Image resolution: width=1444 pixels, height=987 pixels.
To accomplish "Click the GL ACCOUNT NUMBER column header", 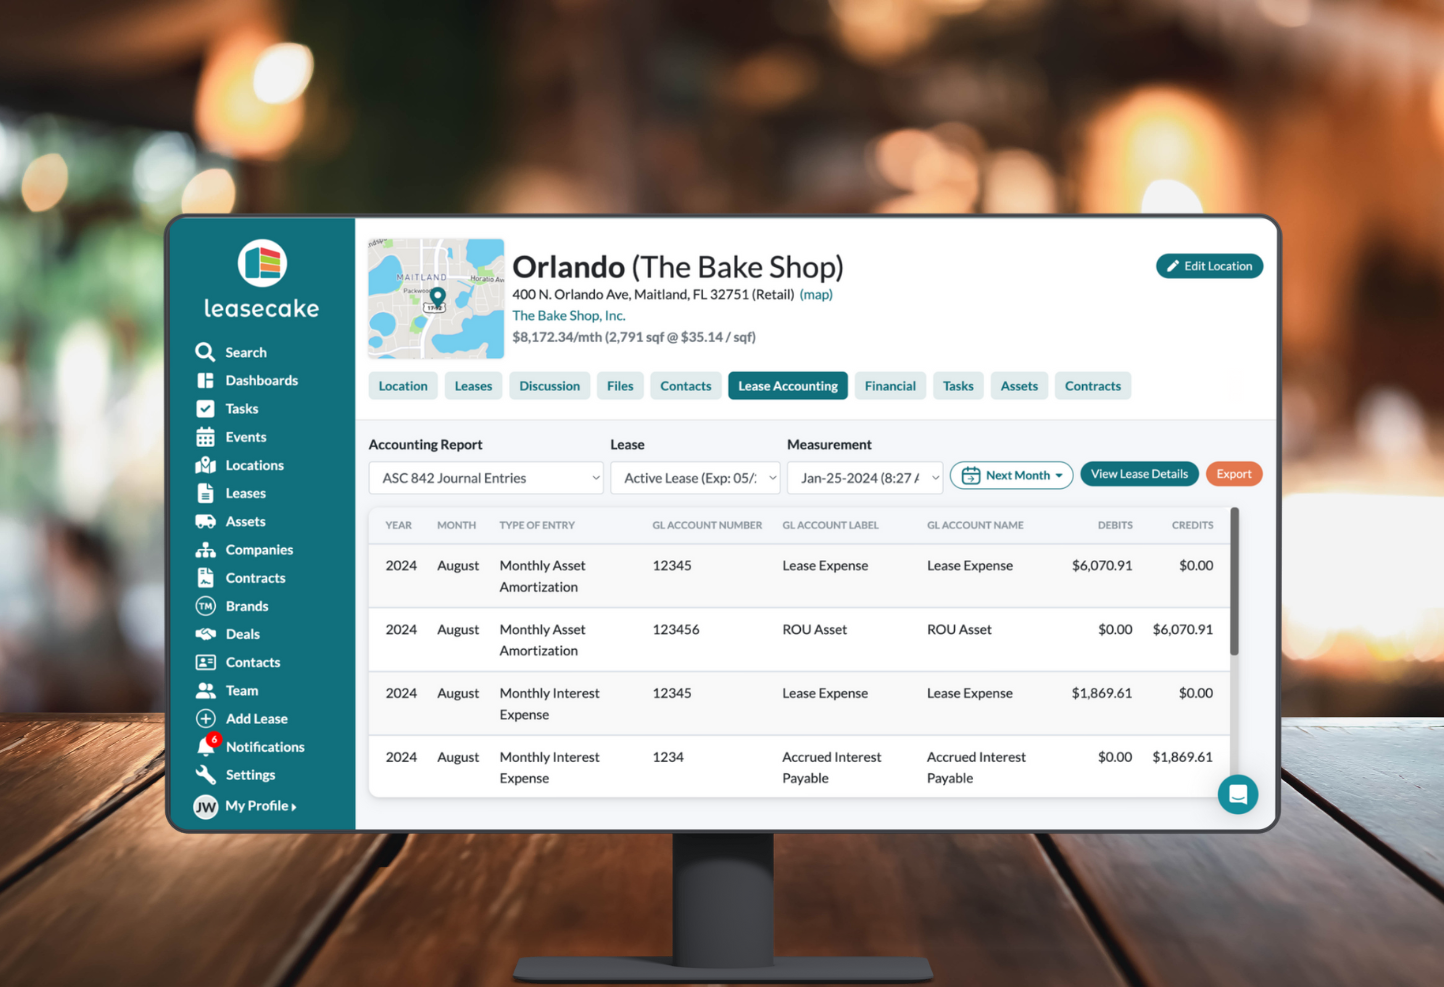I will pos(707,525).
